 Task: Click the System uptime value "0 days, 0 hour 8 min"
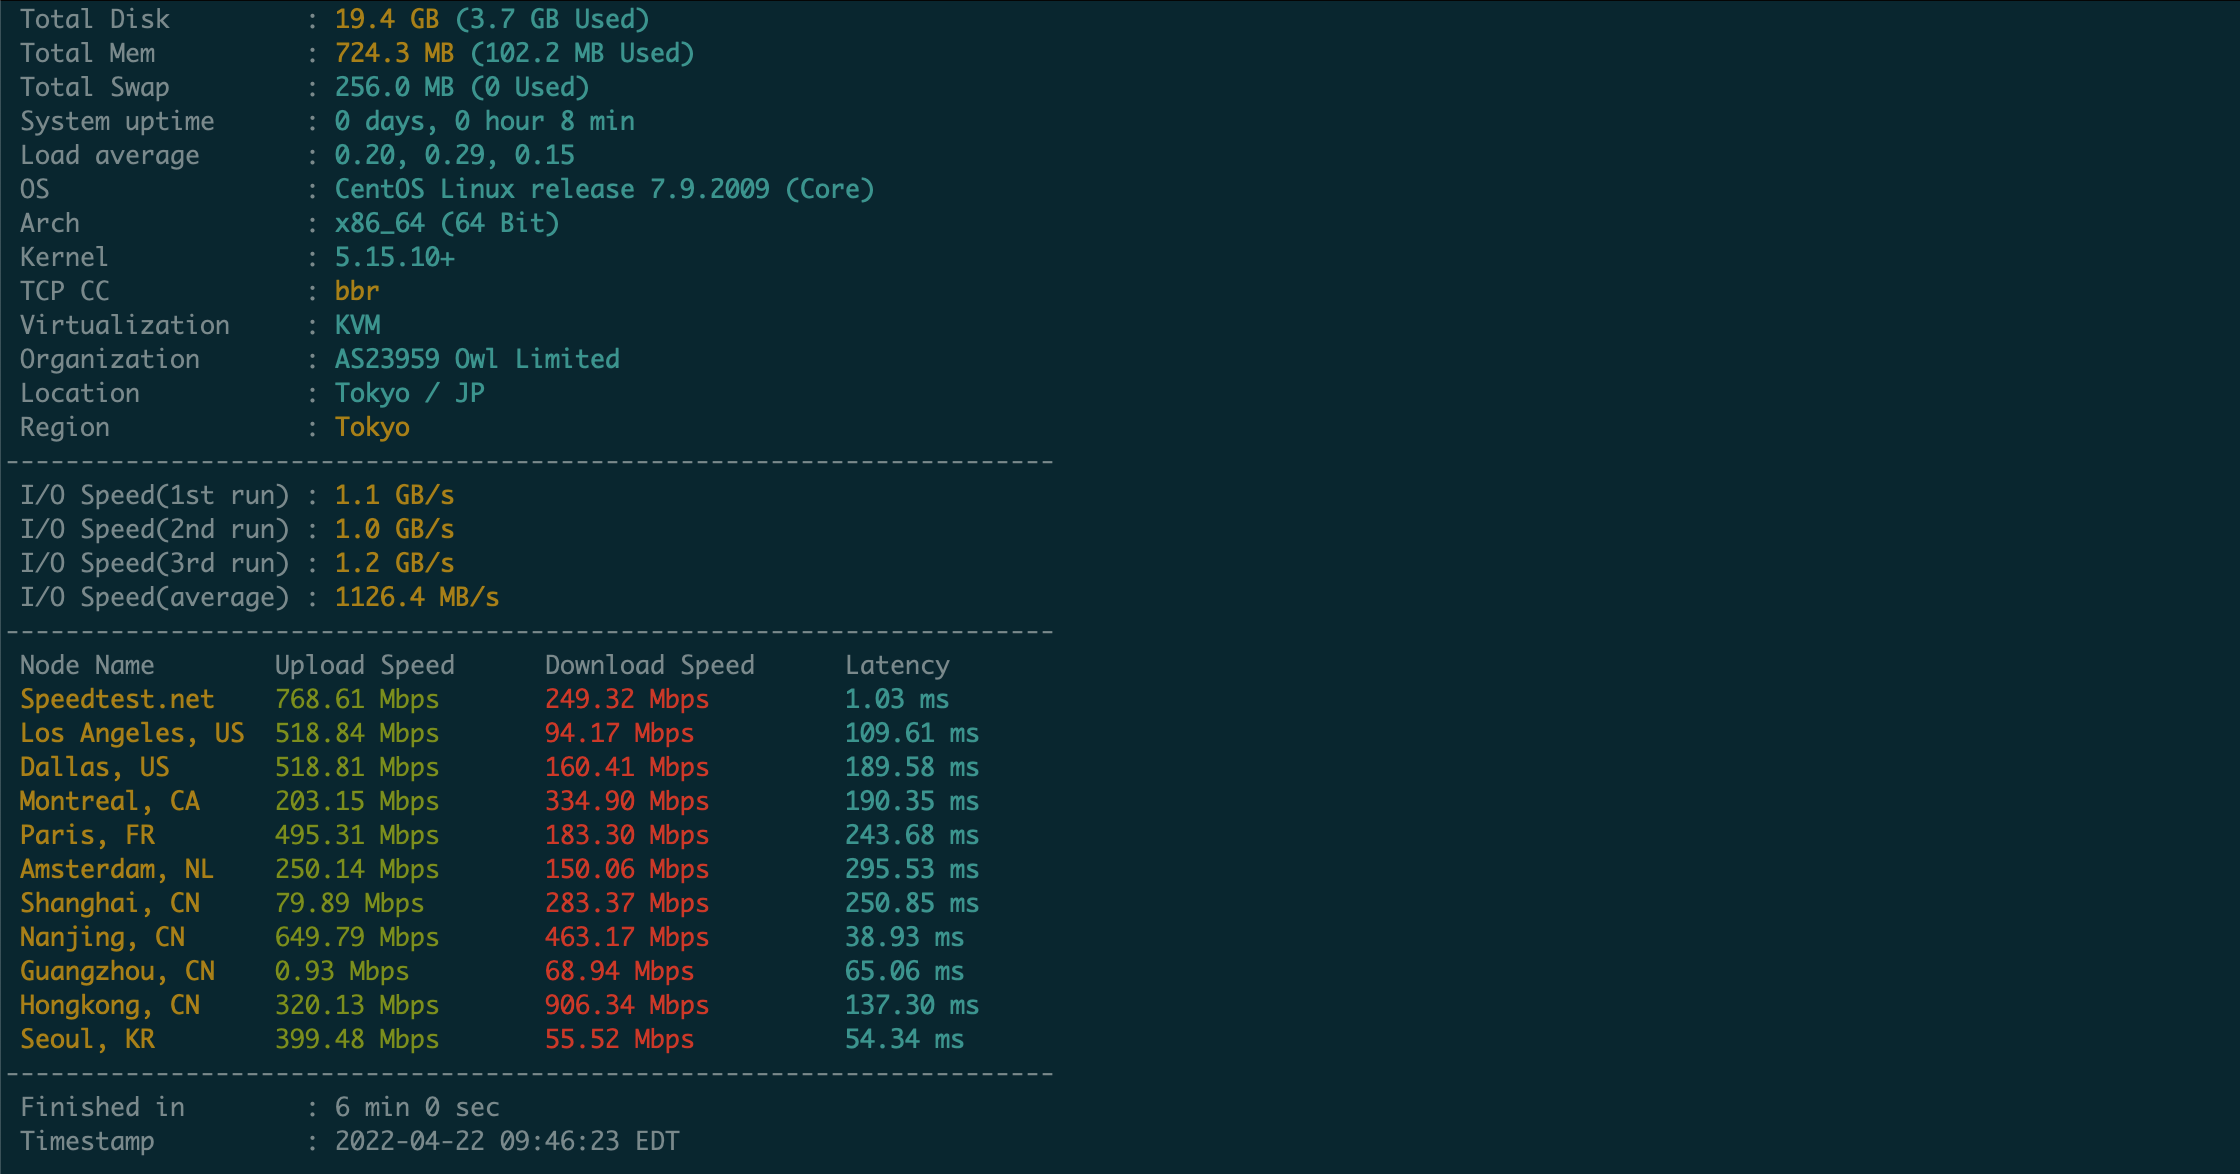click(484, 121)
